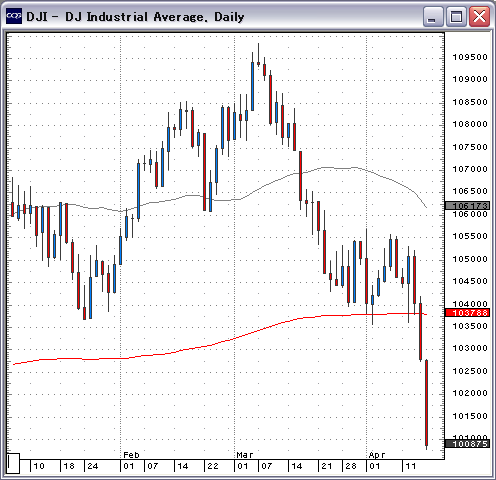Click the Apr month label on time axis
Screen dimensions: 496x480
[377, 455]
